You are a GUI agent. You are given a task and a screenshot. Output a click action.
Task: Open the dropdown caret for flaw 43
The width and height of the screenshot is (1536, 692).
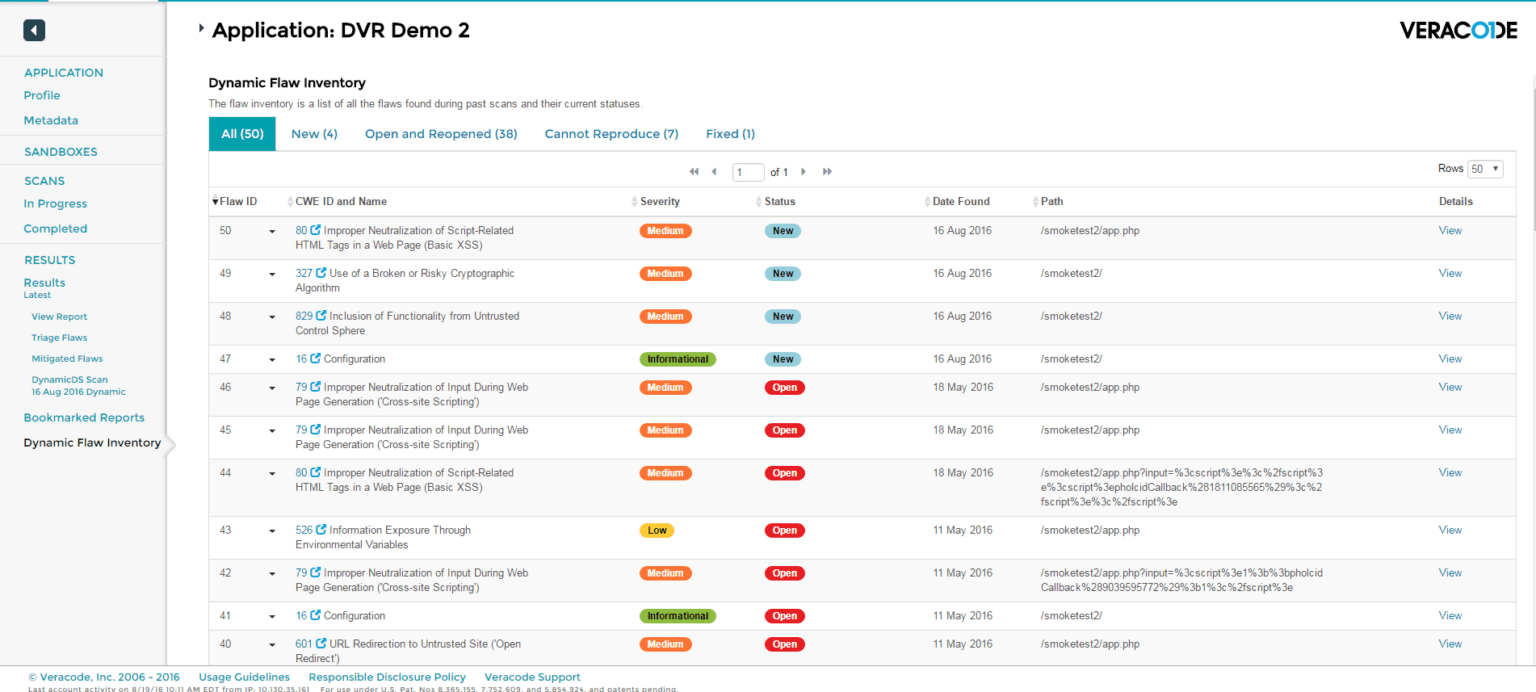pyautogui.click(x=271, y=532)
